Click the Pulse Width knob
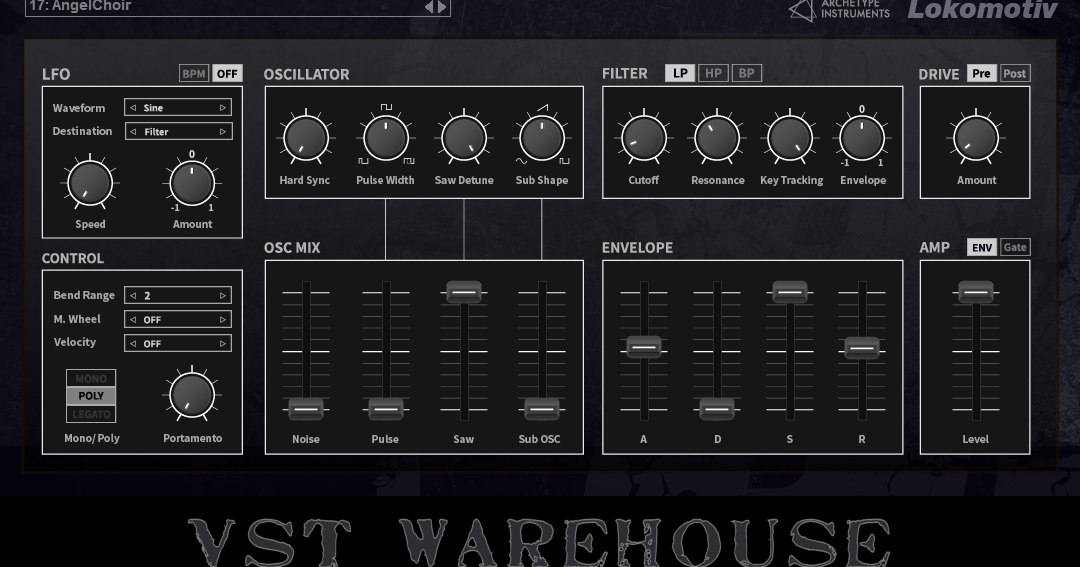The image size is (1080, 567). 386,138
